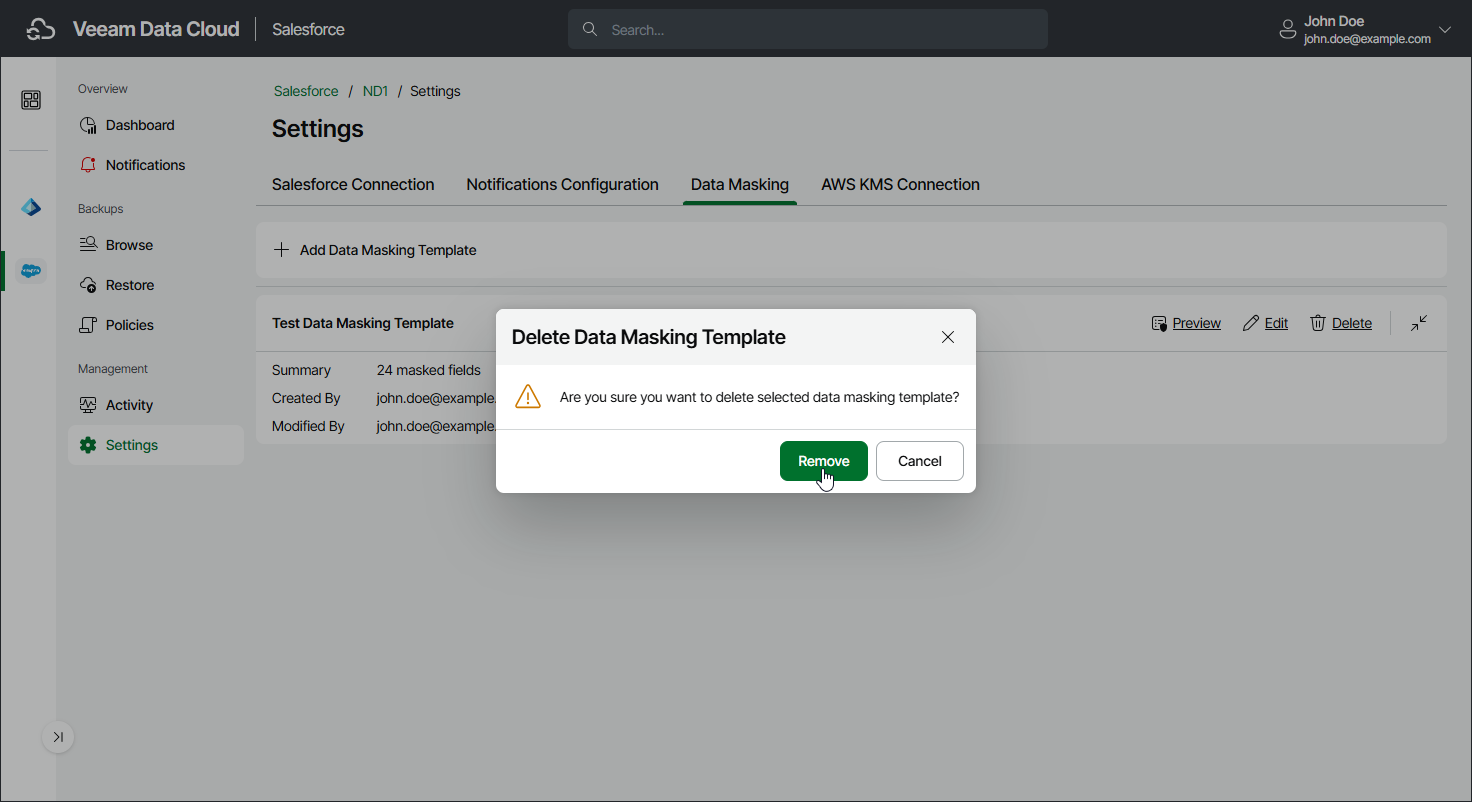
Task: Click the john.doe@example.com header email
Action: [x=1367, y=39]
